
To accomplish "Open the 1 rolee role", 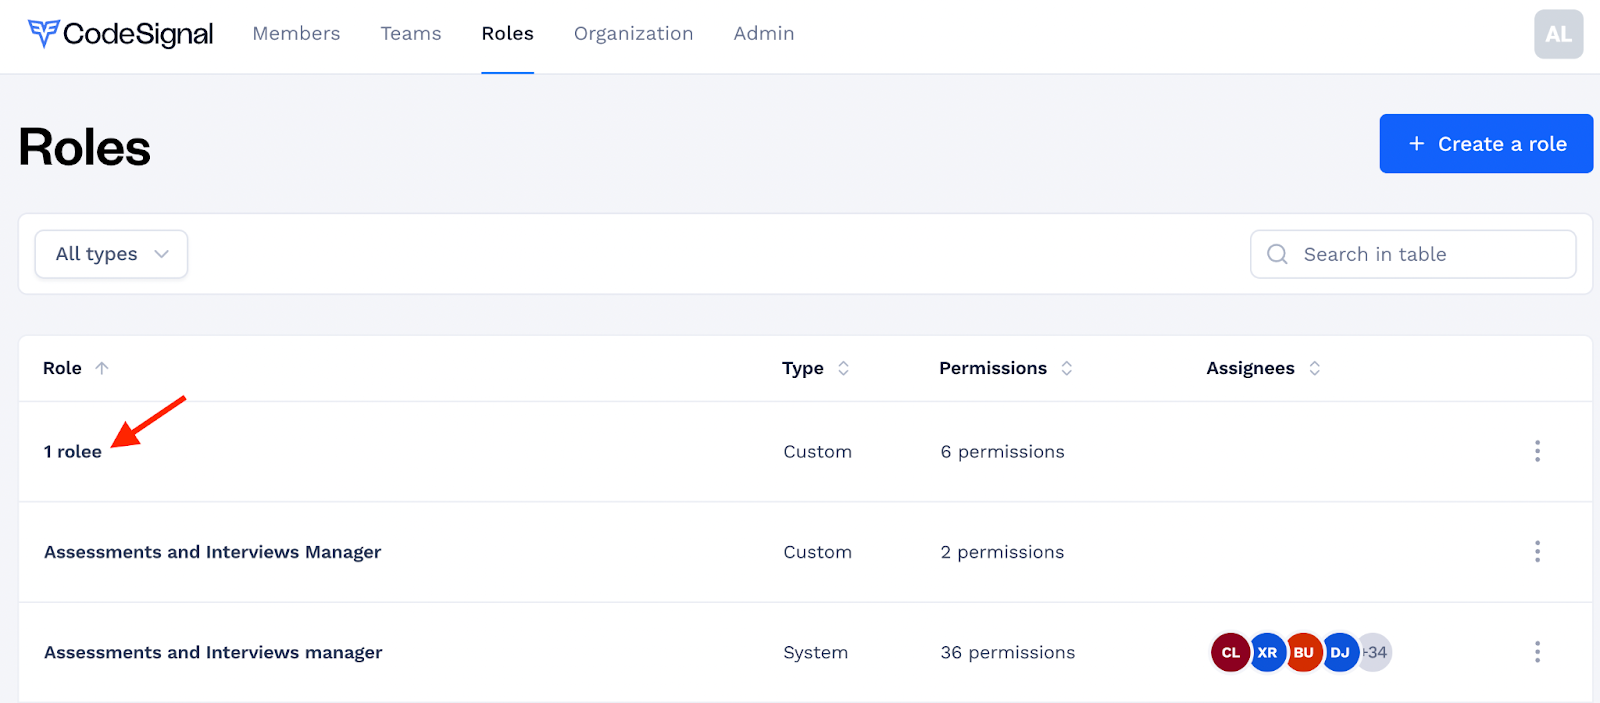I will point(73,452).
